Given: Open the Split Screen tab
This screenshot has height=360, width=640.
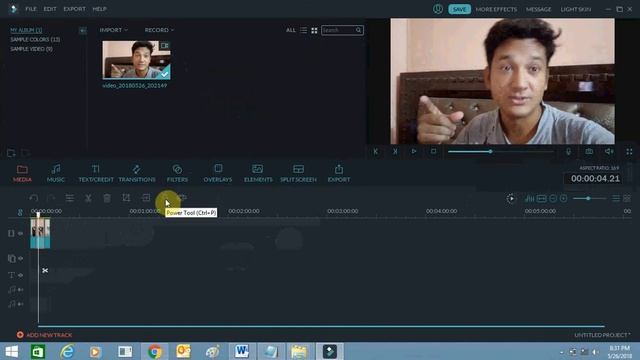Looking at the screenshot, I should click(x=298, y=173).
